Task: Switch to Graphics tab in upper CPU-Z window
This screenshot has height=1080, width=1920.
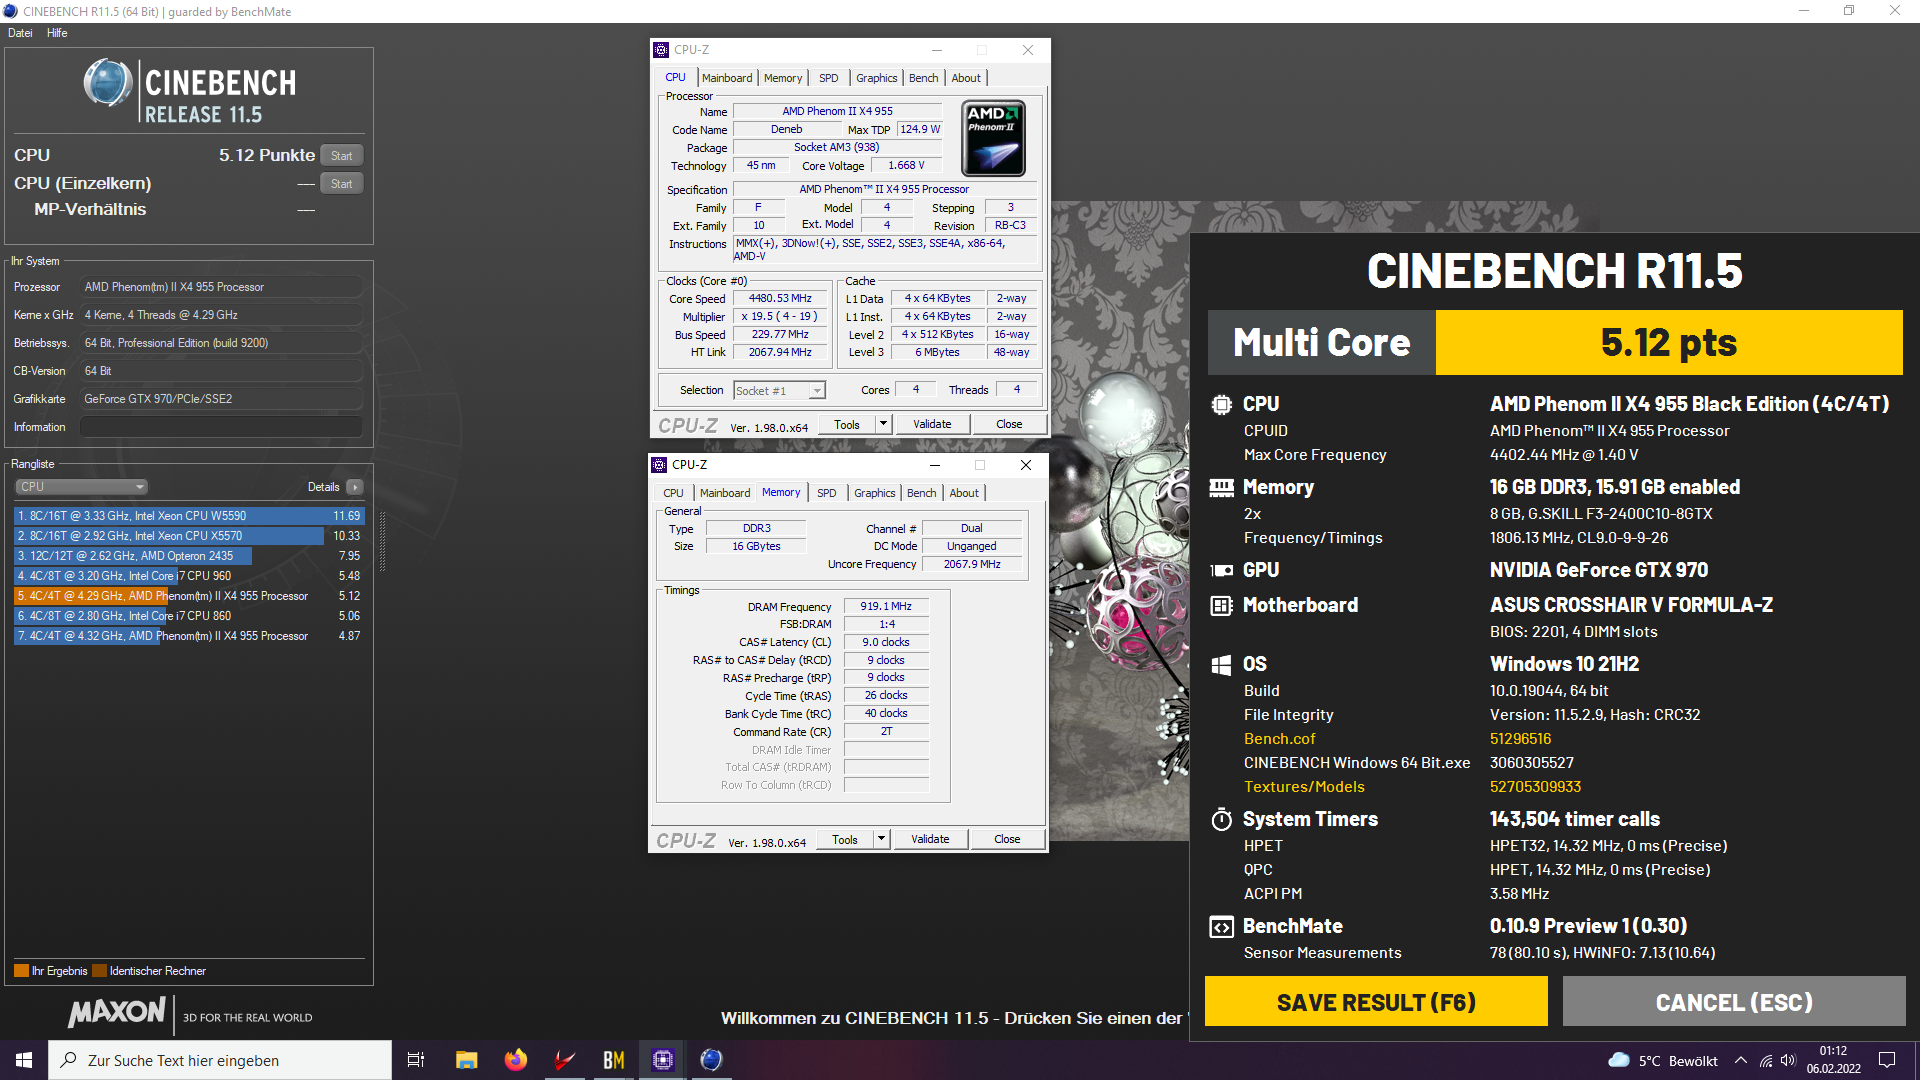Action: 877,78
